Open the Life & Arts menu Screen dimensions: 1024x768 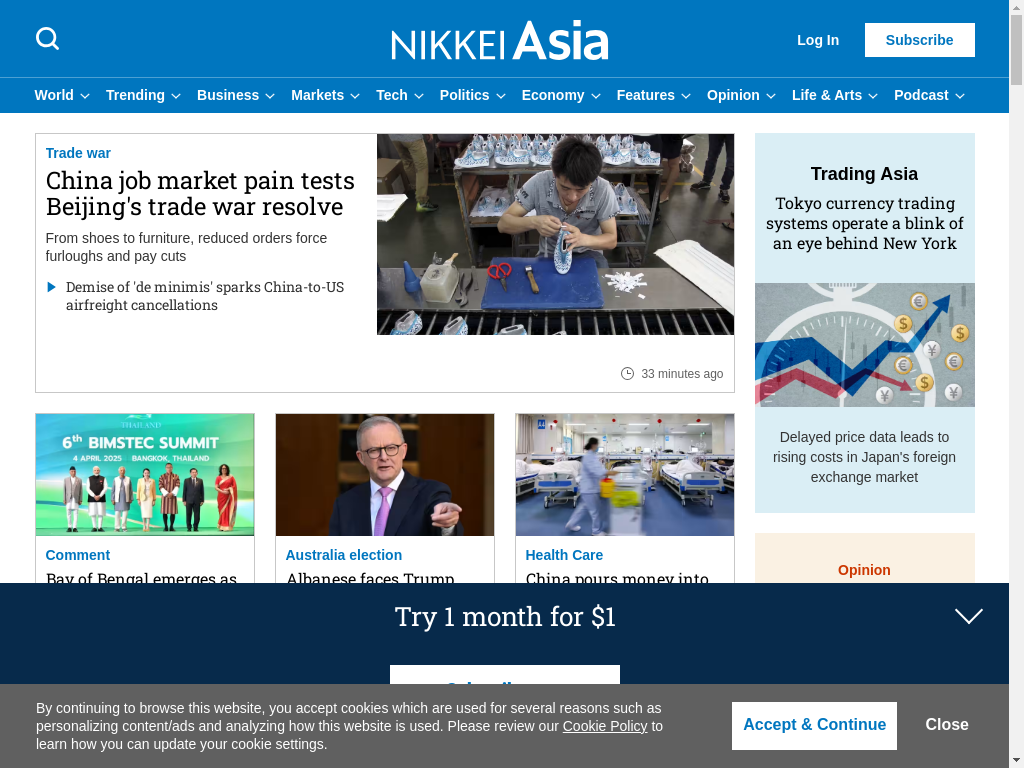coord(835,95)
